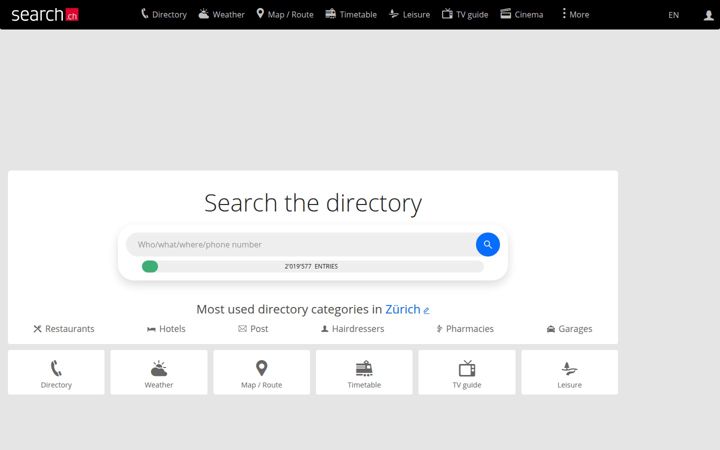Open the Weather tile with sun cloud icon
Screen dimensions: 720x450
click(159, 372)
